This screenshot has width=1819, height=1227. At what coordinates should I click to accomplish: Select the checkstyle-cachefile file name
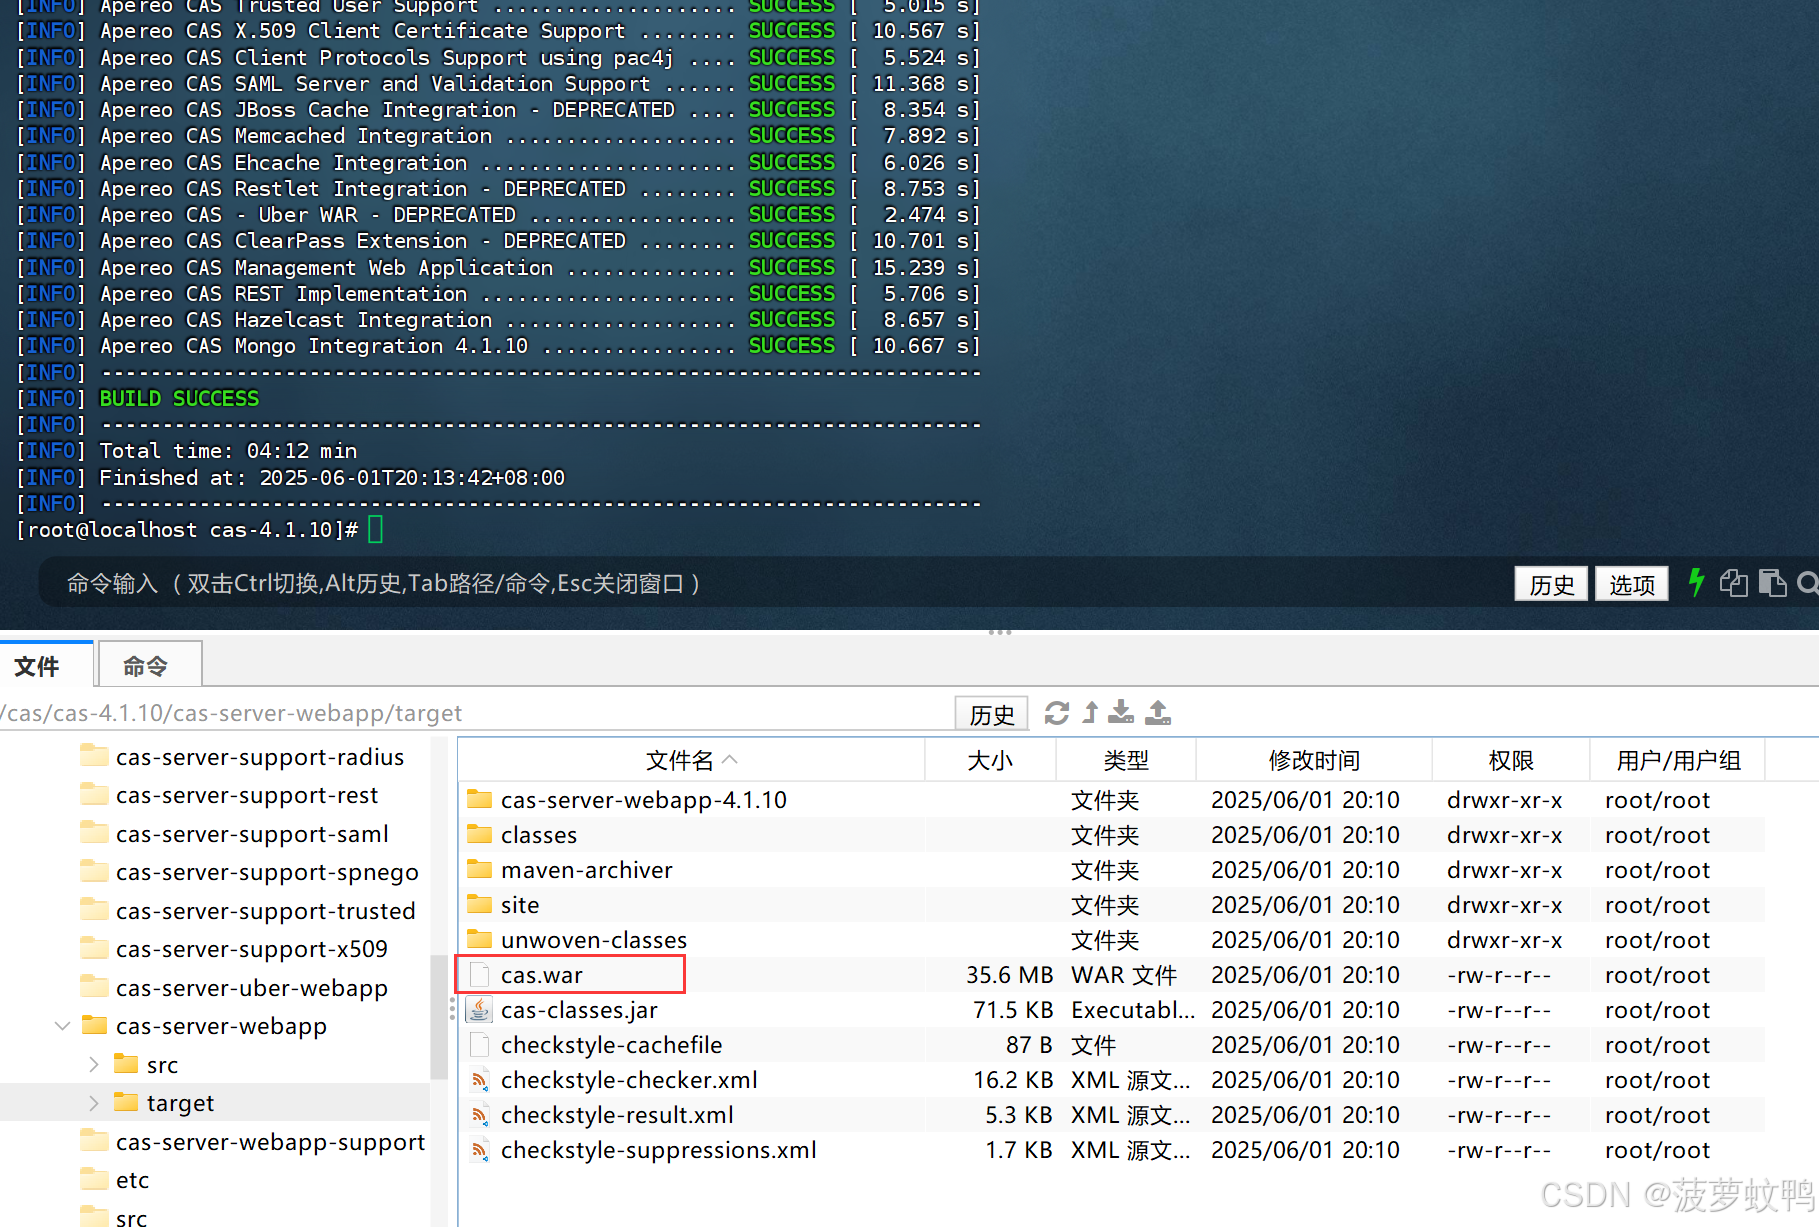611,1045
